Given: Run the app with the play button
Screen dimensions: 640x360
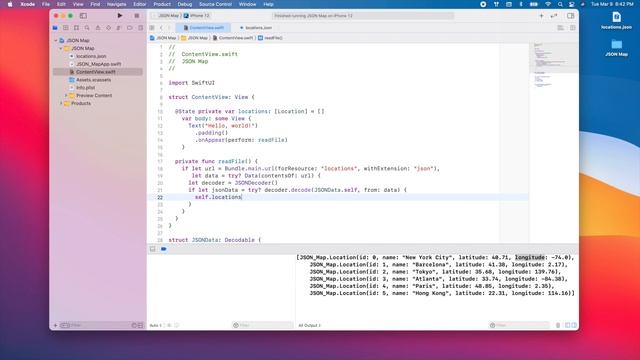Looking at the screenshot, I should coord(120,16).
